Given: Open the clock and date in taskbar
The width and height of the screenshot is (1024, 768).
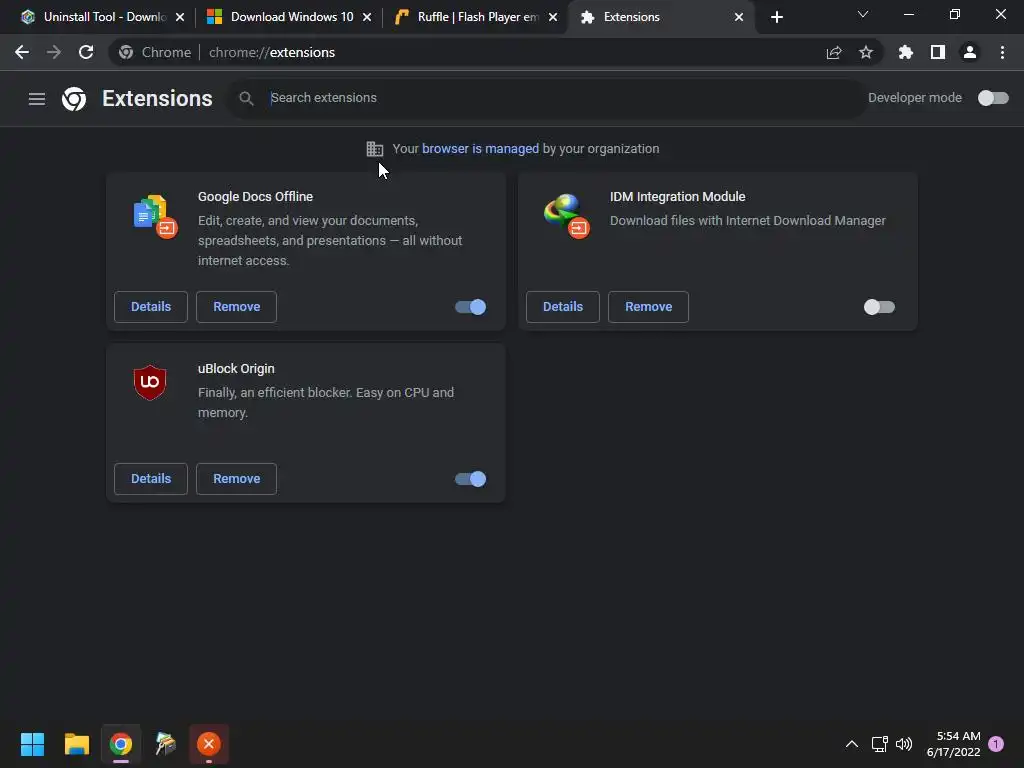Looking at the screenshot, I should click(x=953, y=744).
